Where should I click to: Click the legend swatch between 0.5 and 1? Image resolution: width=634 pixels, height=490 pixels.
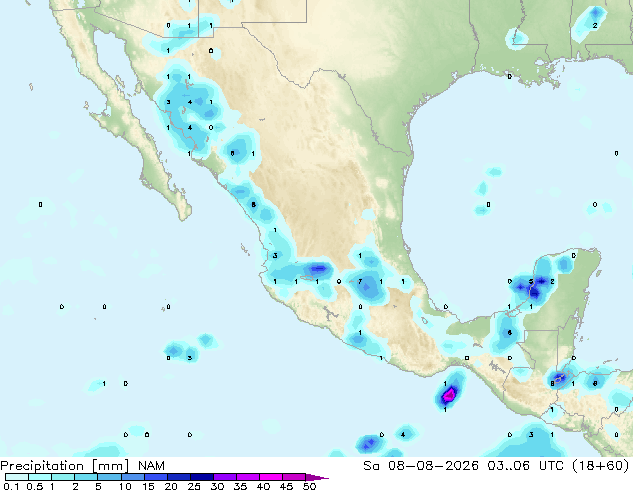(x=40, y=477)
